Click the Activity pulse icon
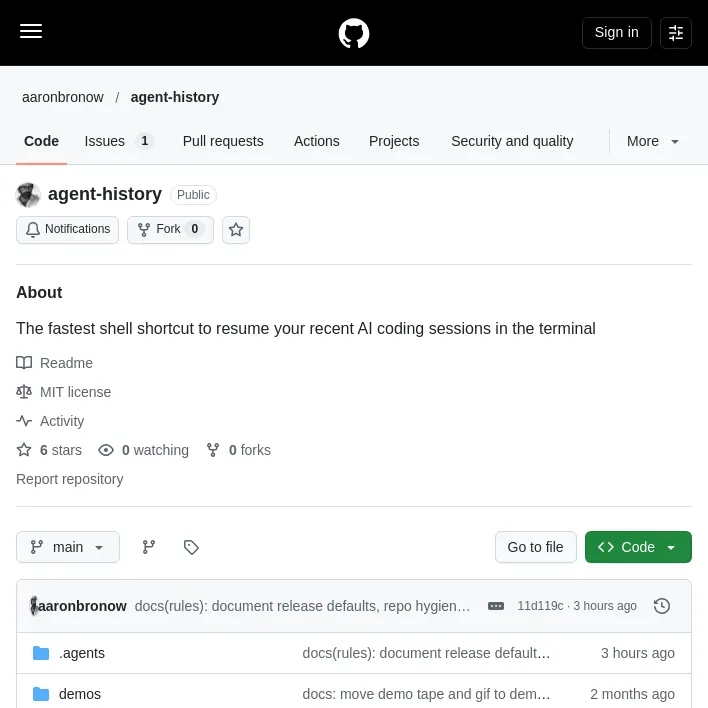Image resolution: width=708 pixels, height=708 pixels. tap(24, 421)
